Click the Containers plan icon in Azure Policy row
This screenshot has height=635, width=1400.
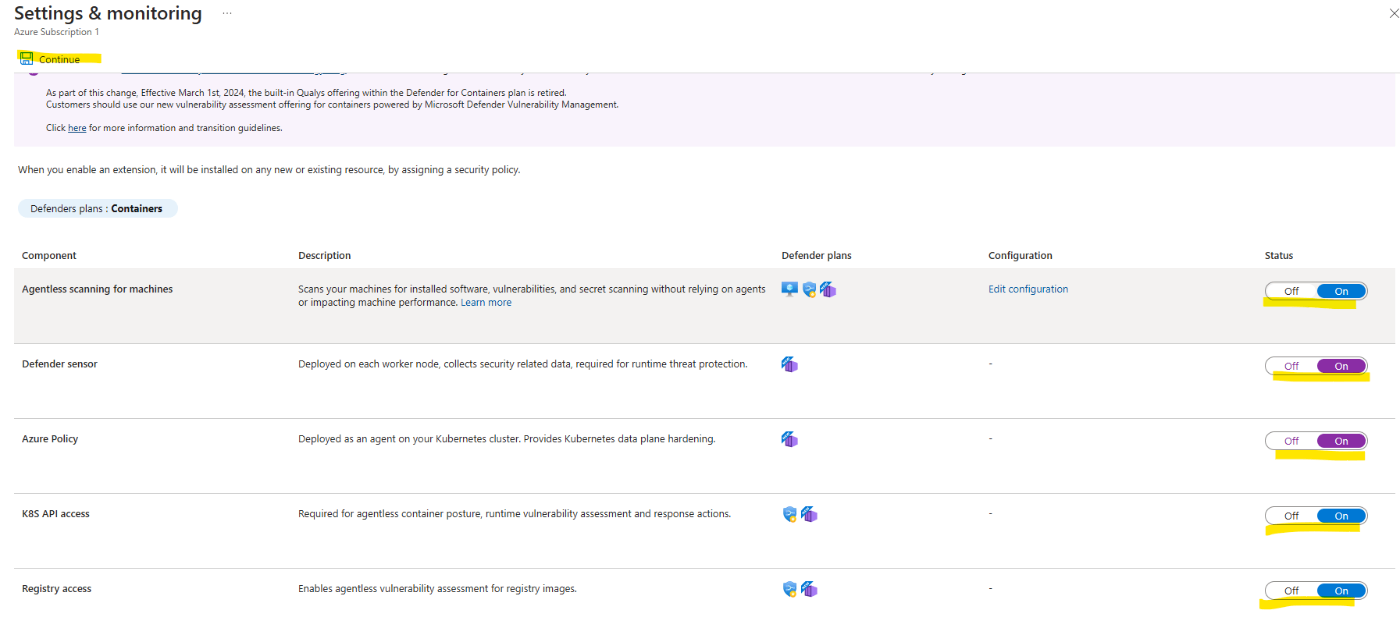[x=790, y=439]
